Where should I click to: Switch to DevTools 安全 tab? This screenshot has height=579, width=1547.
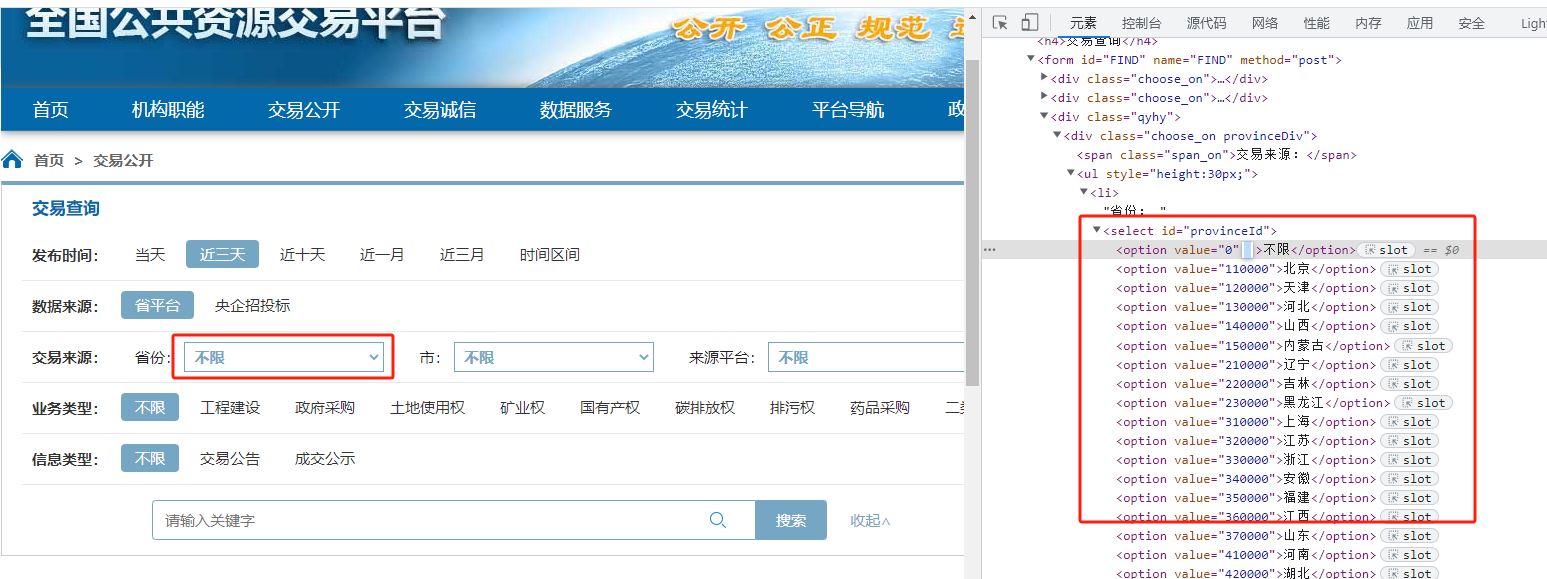coord(1472,23)
